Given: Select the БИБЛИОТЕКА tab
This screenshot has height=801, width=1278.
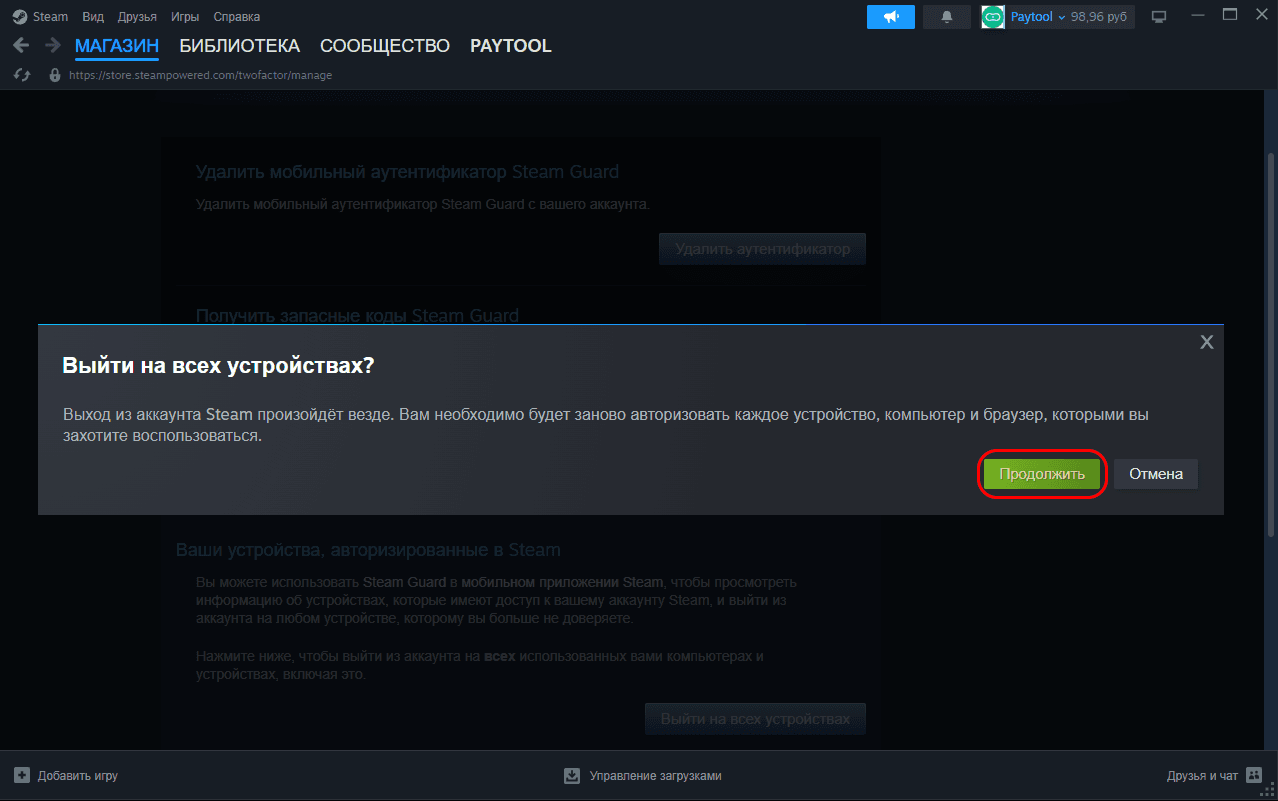Looking at the screenshot, I should coord(240,46).
